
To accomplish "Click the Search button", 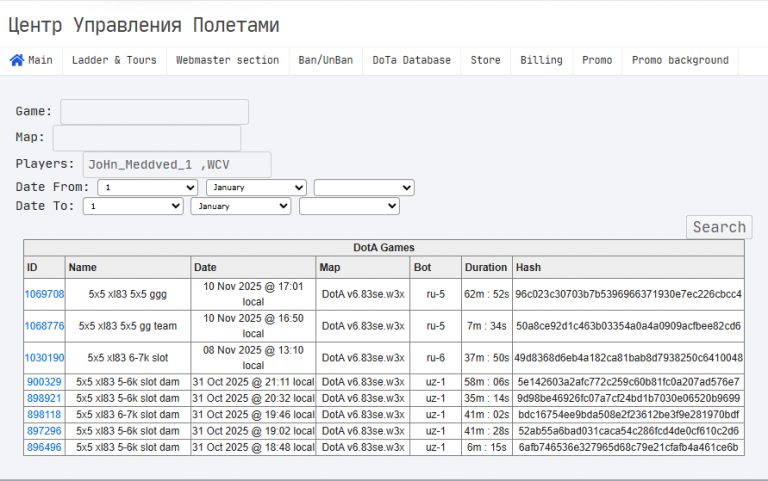I will (x=719, y=227).
